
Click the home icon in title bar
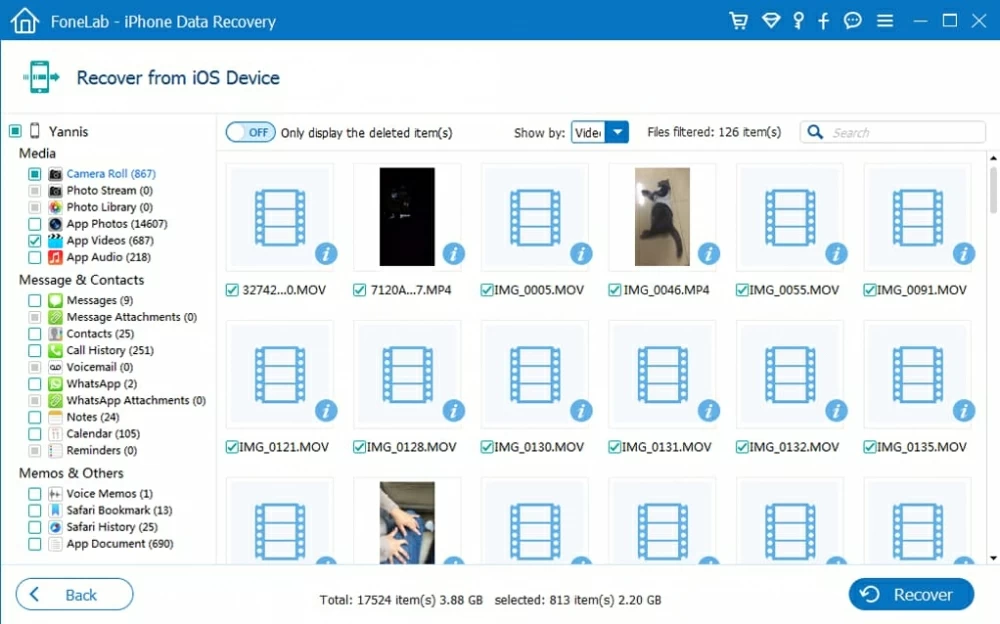click(x=25, y=20)
